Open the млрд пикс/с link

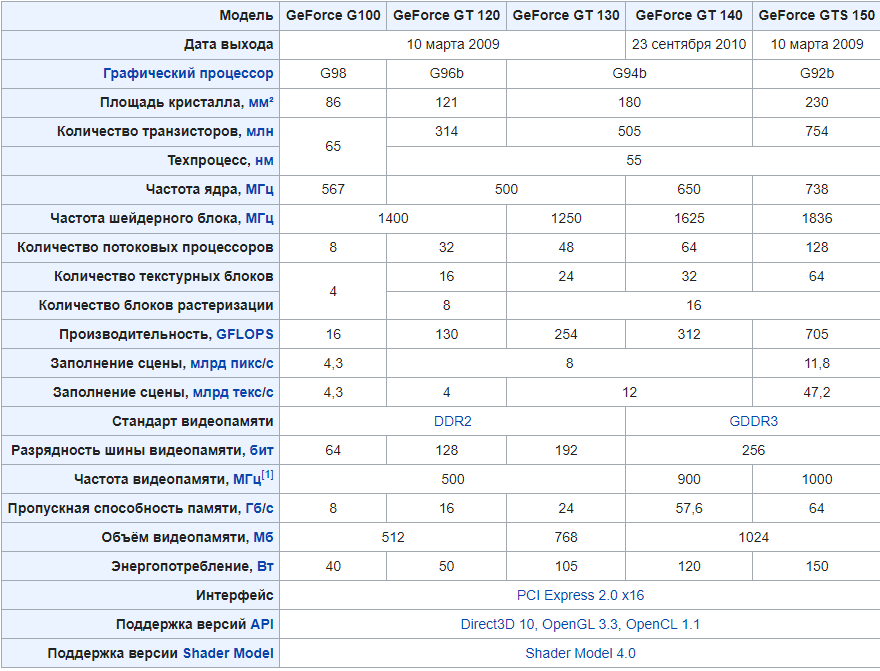coord(232,364)
